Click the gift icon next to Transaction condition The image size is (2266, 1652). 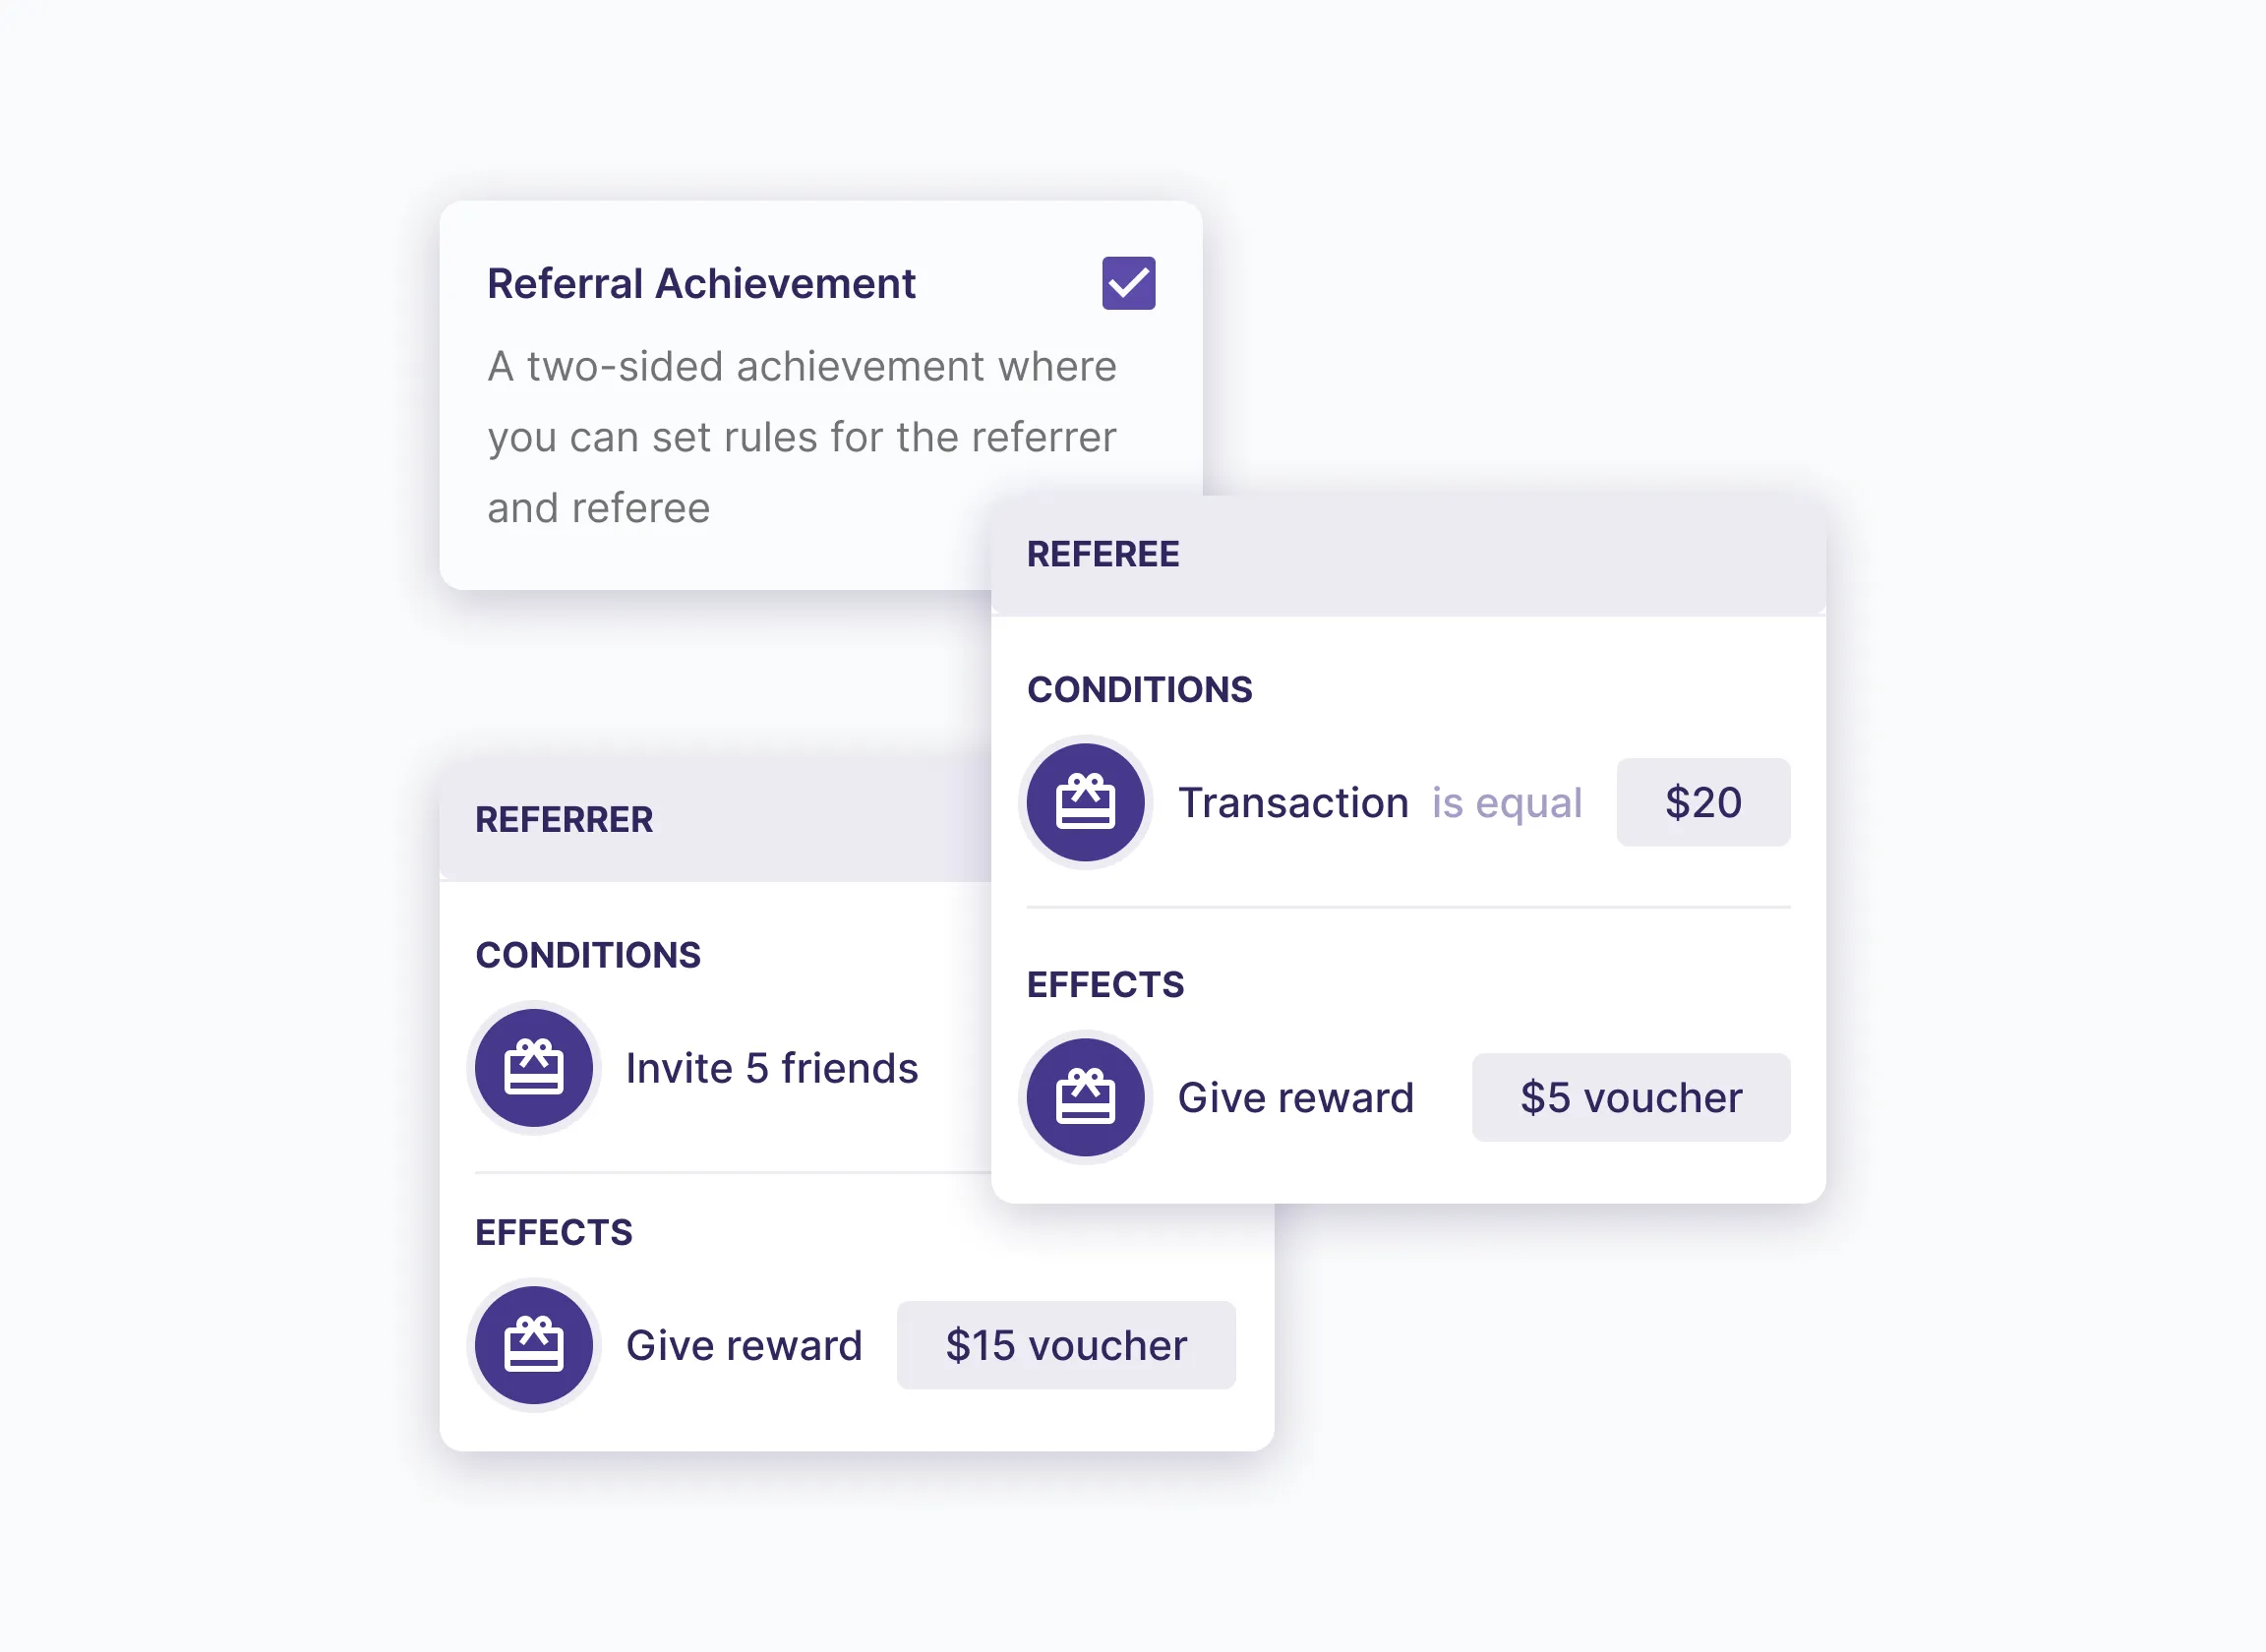click(x=1086, y=802)
